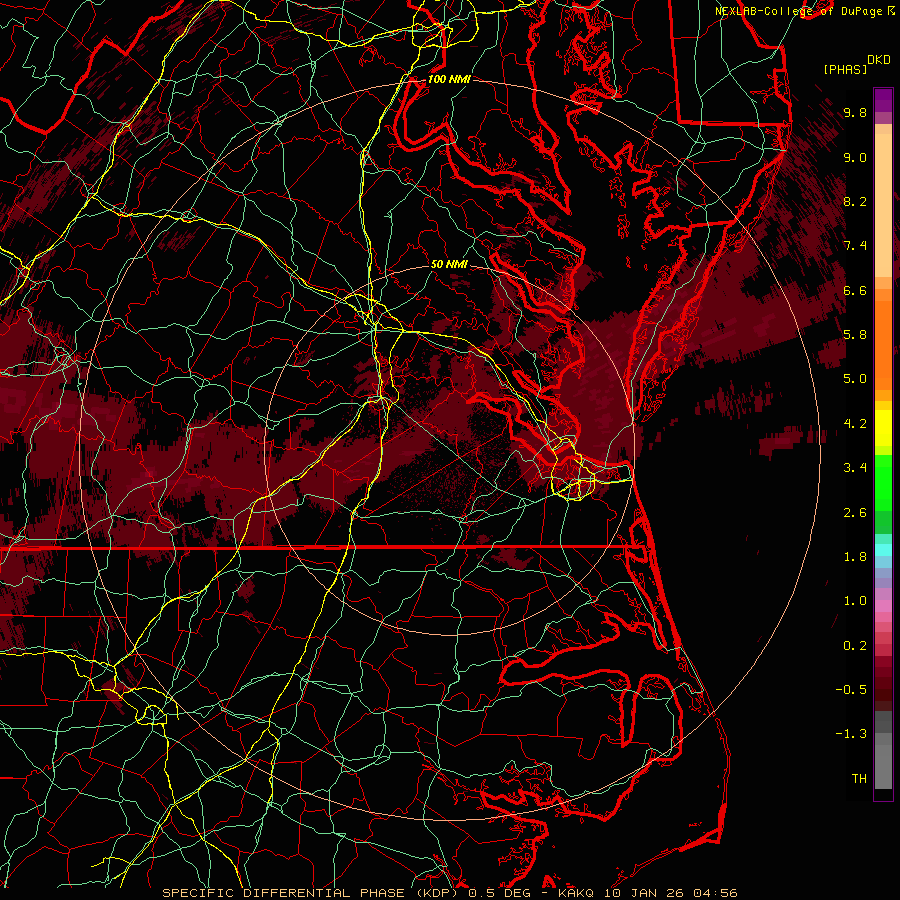Click the 2.6 color scale value

pos(855,513)
